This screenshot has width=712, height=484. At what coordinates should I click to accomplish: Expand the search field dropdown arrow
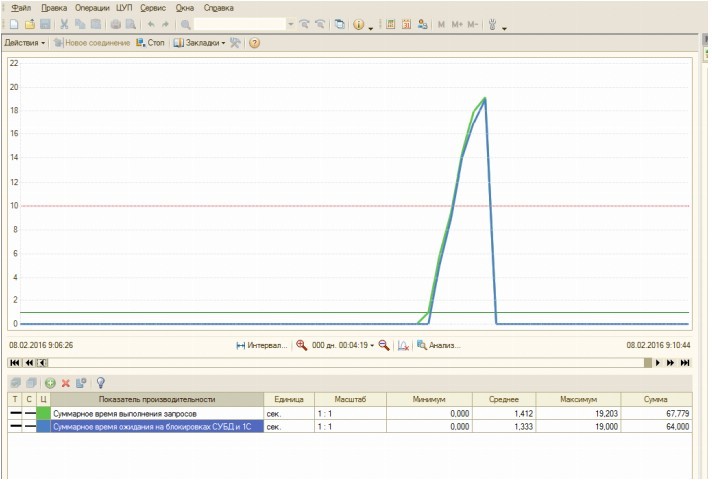click(291, 24)
